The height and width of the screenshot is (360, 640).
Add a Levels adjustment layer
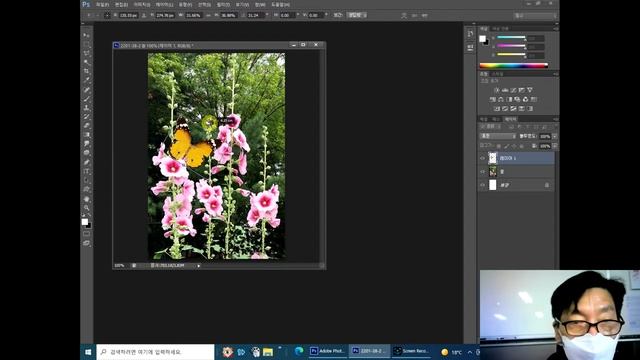505,90
